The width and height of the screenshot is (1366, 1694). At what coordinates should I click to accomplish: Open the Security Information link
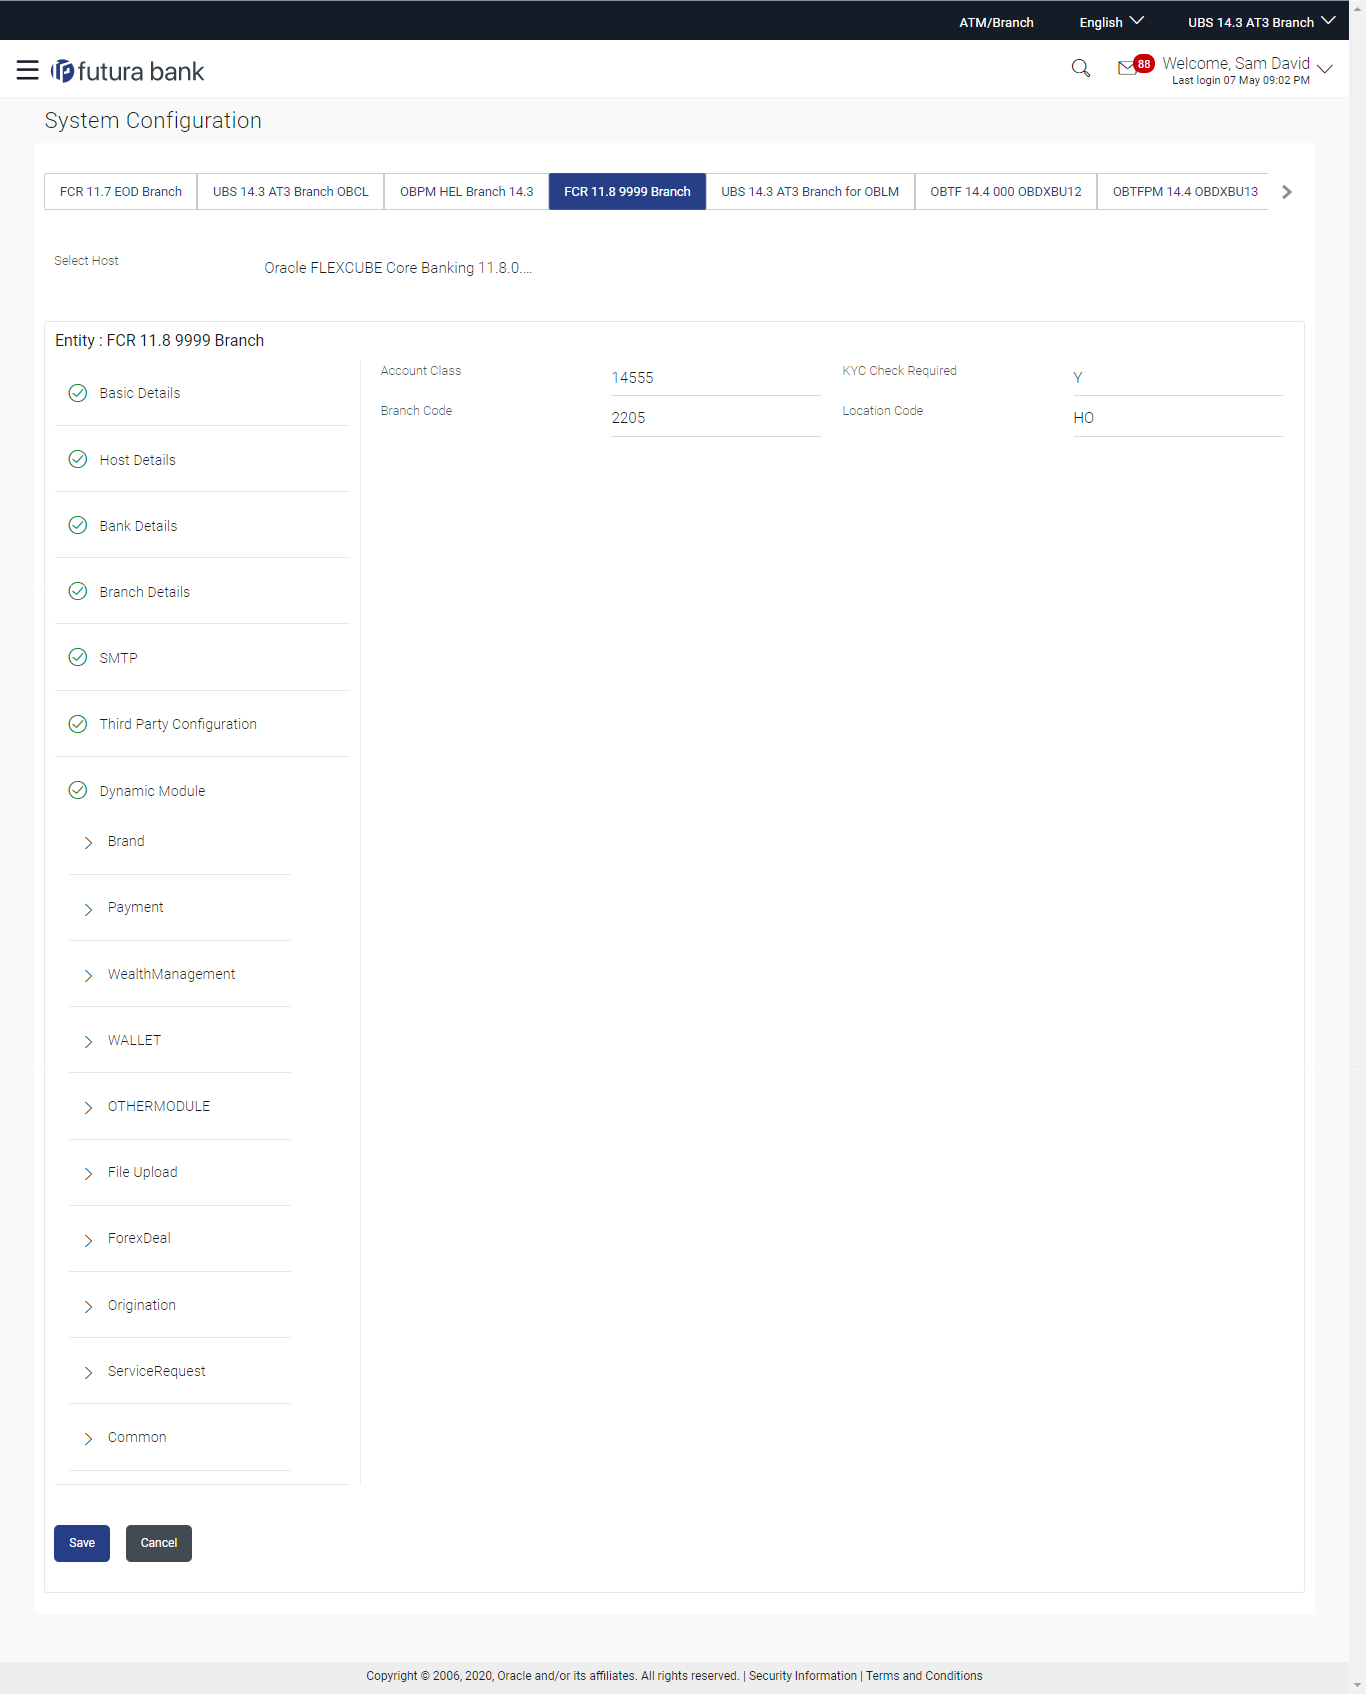(803, 1676)
